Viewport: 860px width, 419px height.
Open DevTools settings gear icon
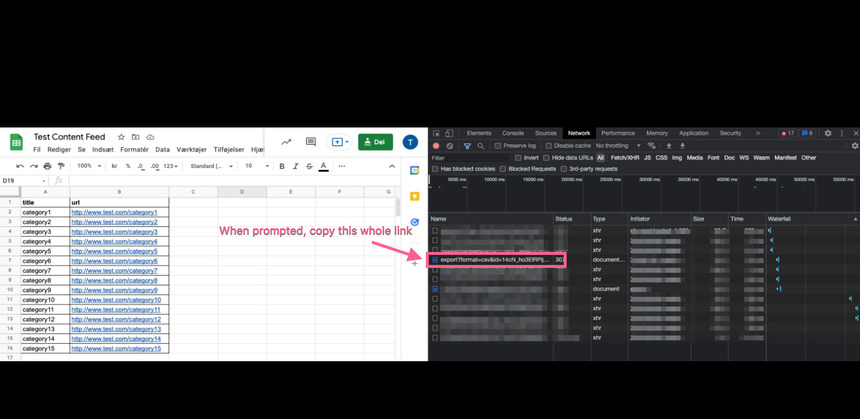pos(827,133)
